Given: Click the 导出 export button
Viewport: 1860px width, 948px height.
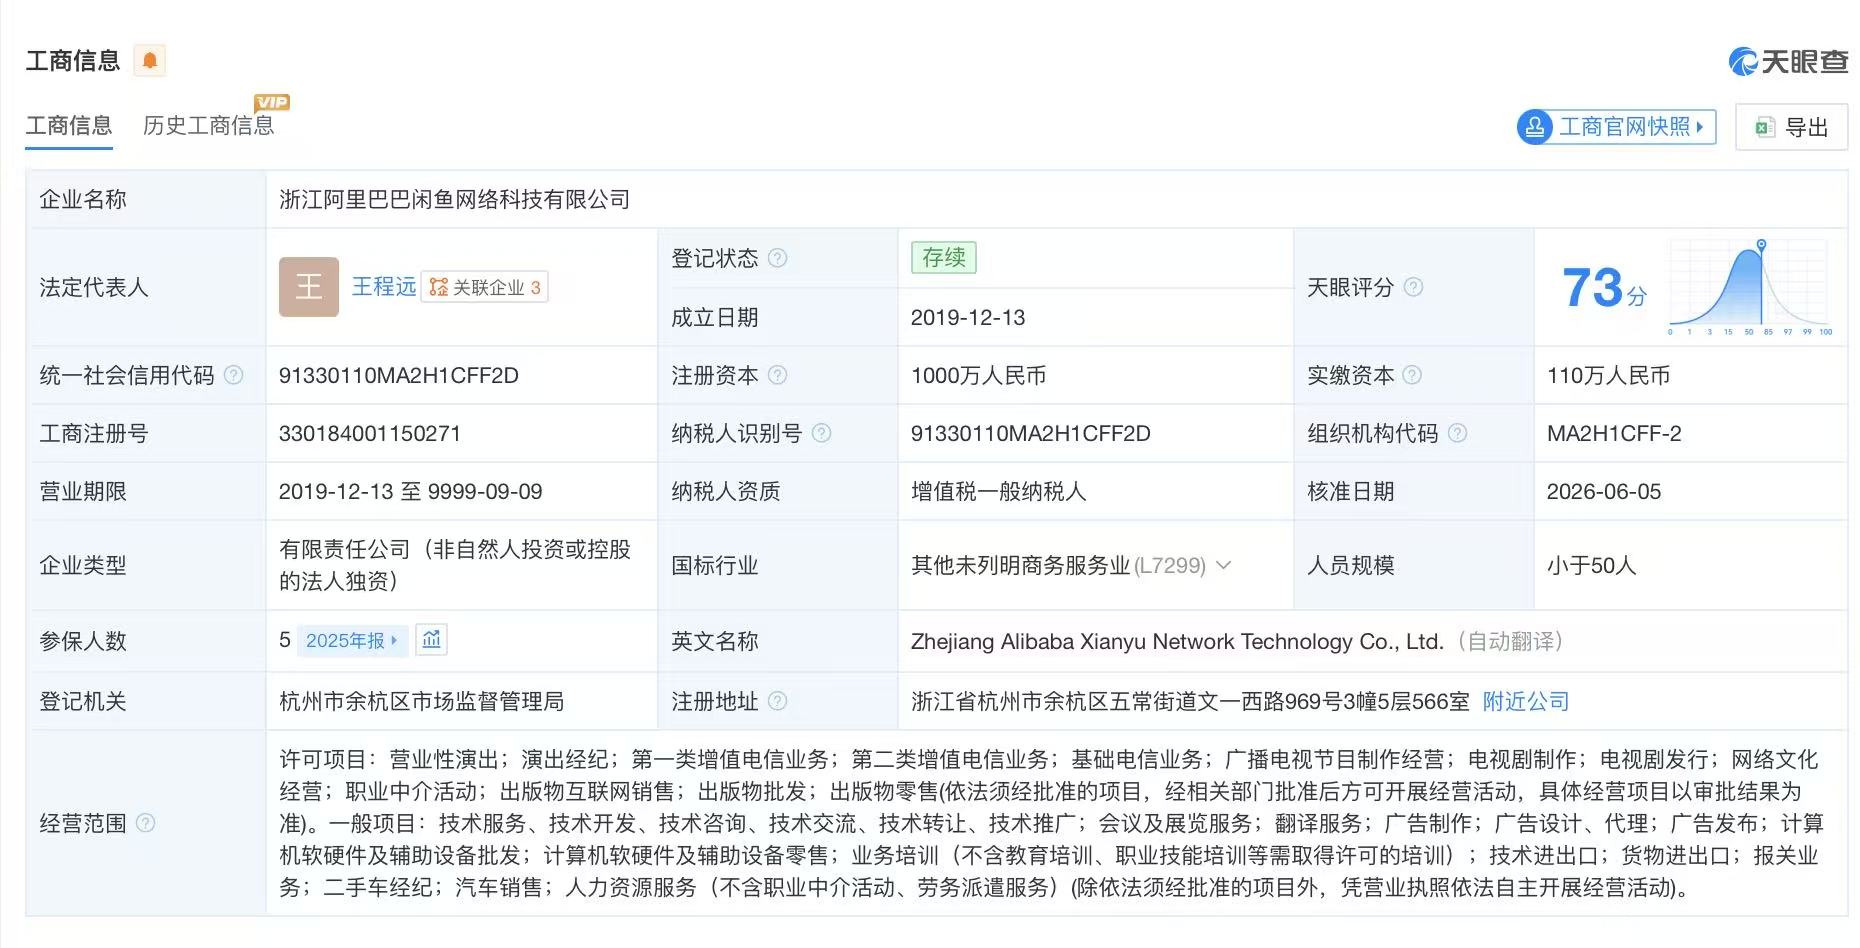Looking at the screenshot, I should [1792, 128].
